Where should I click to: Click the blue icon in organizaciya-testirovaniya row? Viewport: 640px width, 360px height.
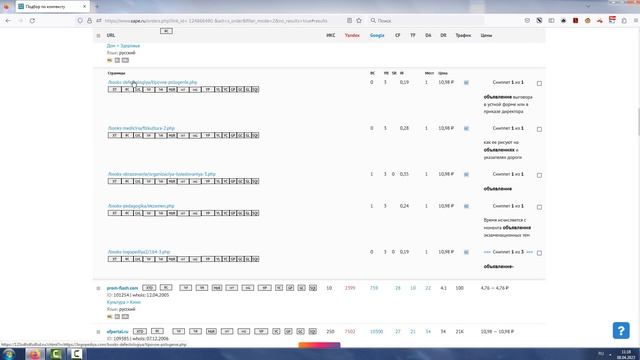point(466,174)
